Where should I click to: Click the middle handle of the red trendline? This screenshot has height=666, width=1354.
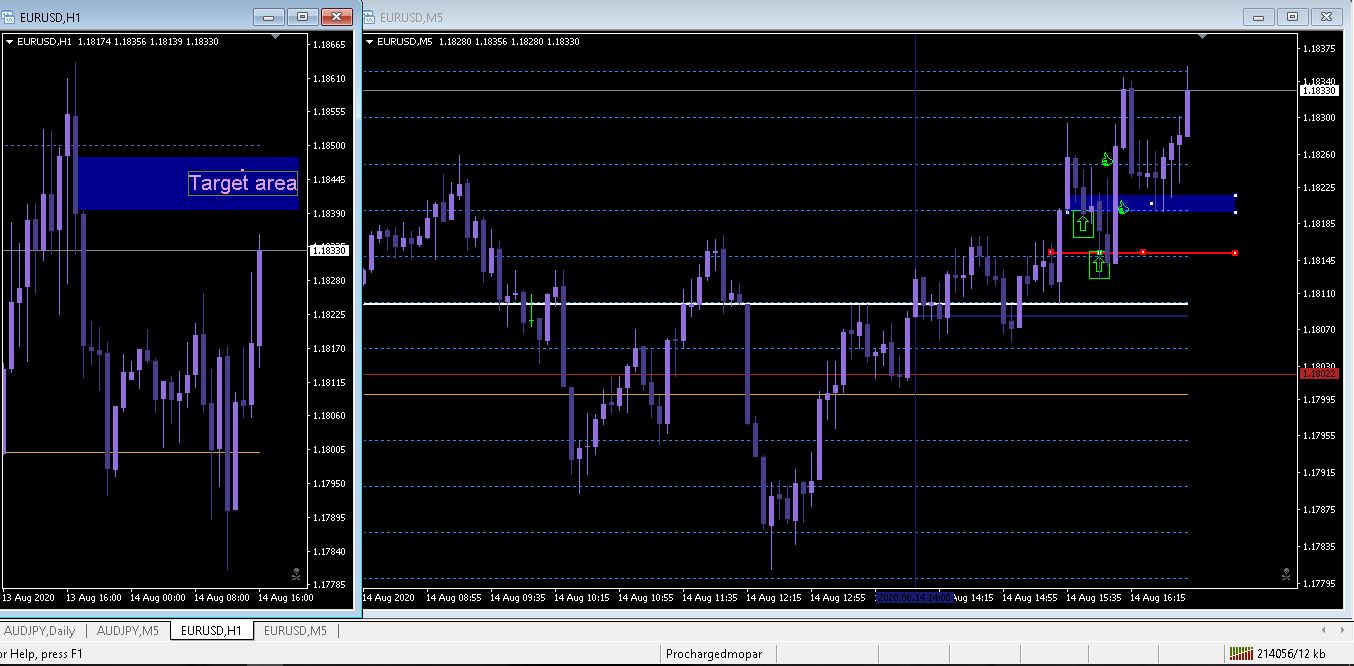click(x=1143, y=252)
